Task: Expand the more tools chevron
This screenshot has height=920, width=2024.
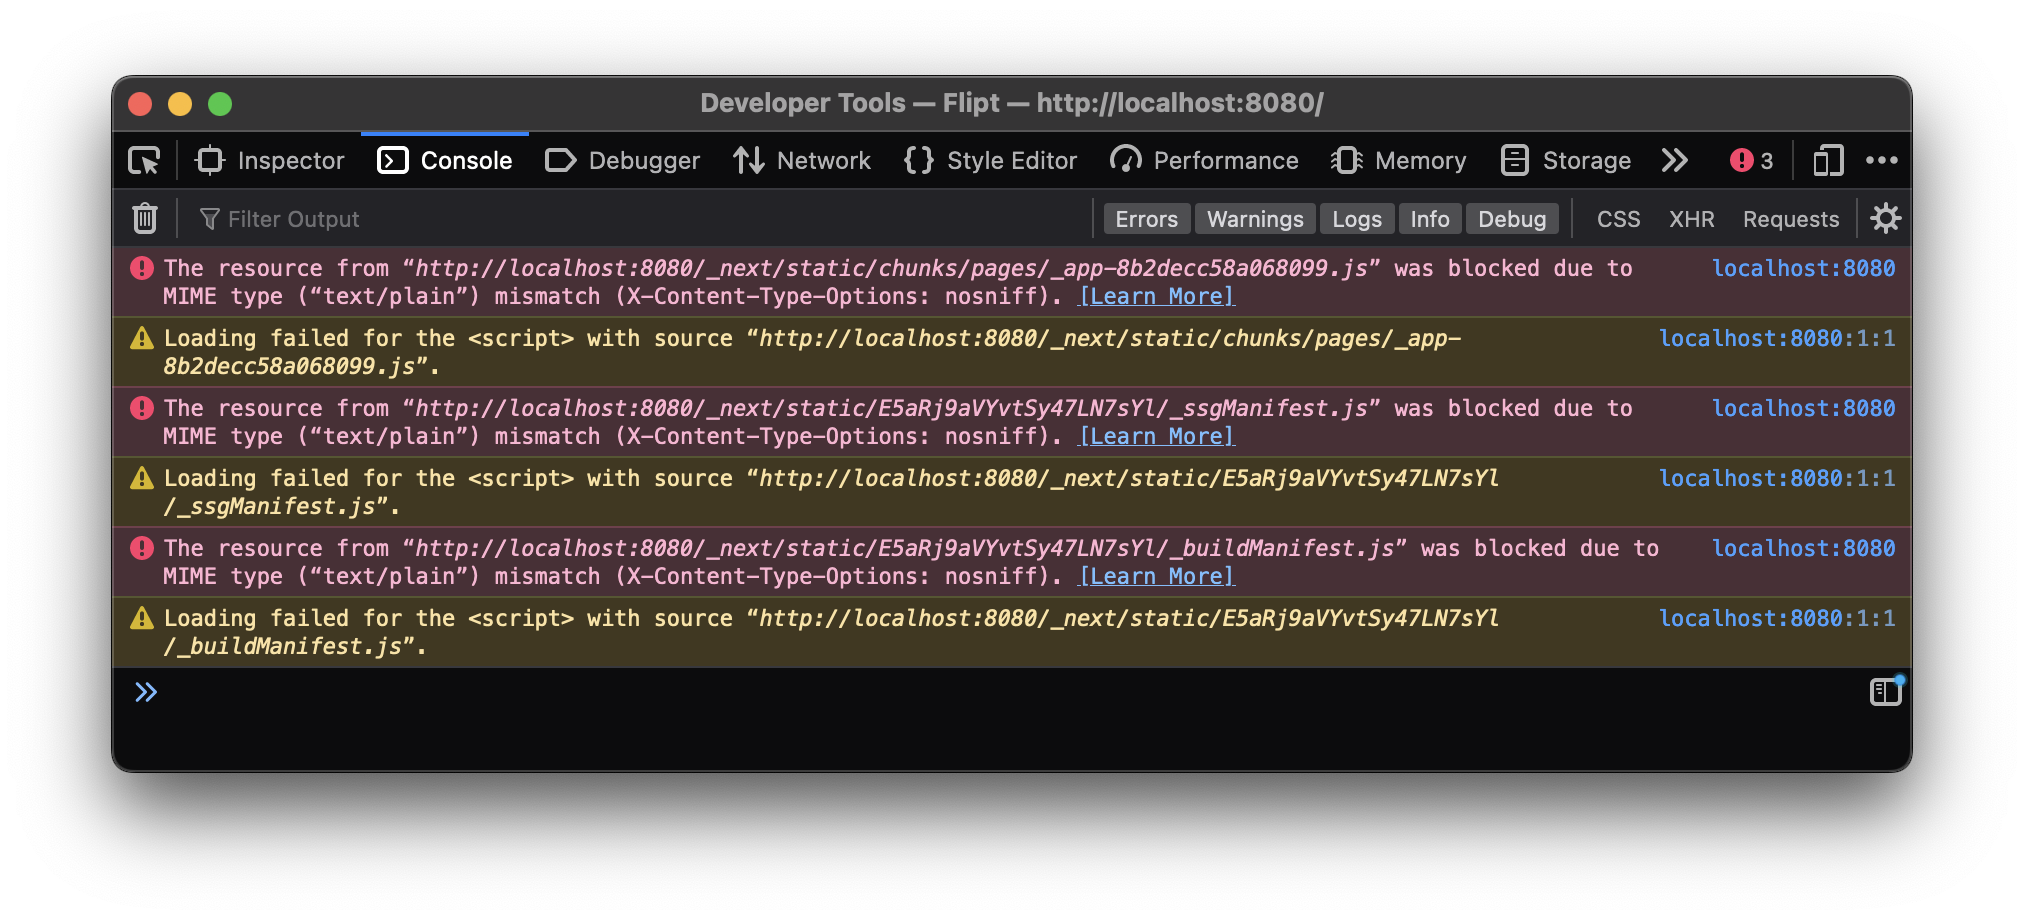Action: point(1675,161)
